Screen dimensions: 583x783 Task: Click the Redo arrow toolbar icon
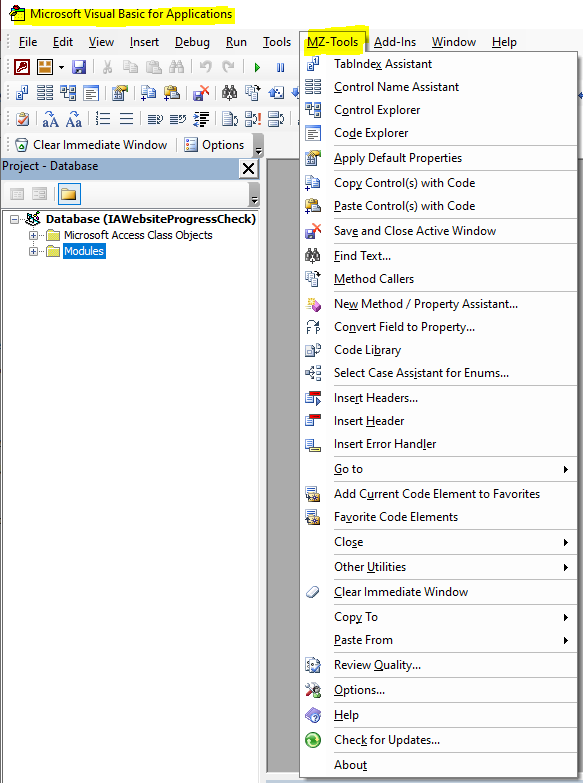228,67
